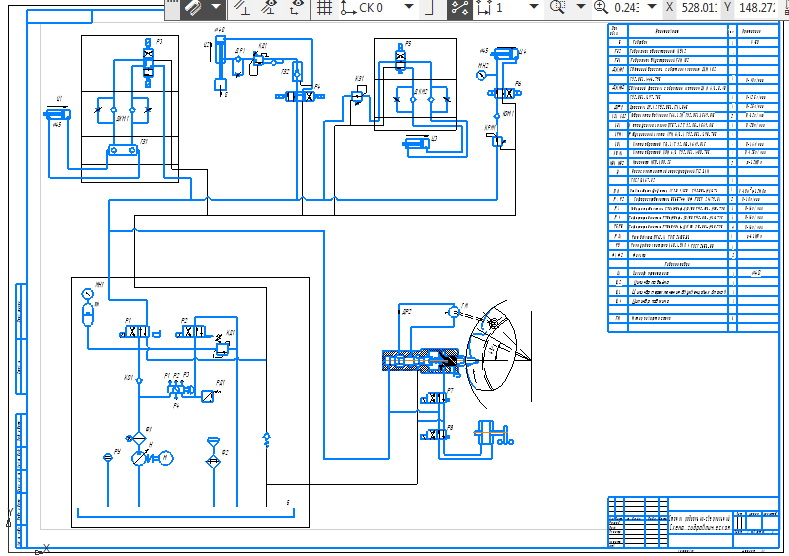This screenshot has width=789, height=556.
Task: Expand the cursor step dropdown arrow
Action: pyautogui.click(x=534, y=7)
